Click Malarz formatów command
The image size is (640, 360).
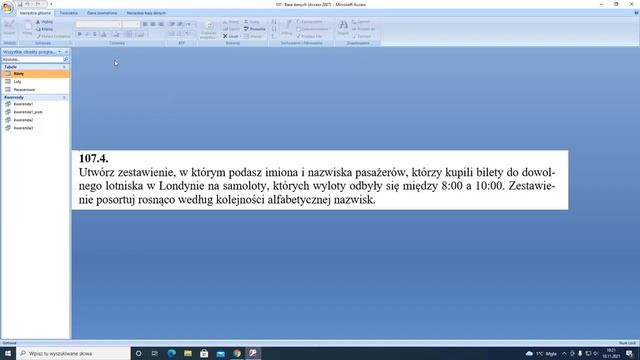click(x=53, y=36)
